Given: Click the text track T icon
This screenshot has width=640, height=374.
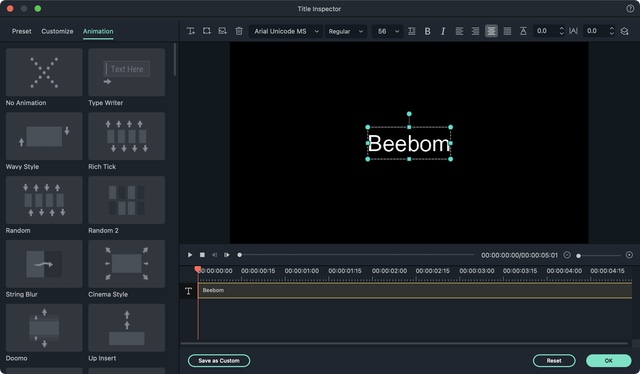Looking at the screenshot, I should (188, 291).
